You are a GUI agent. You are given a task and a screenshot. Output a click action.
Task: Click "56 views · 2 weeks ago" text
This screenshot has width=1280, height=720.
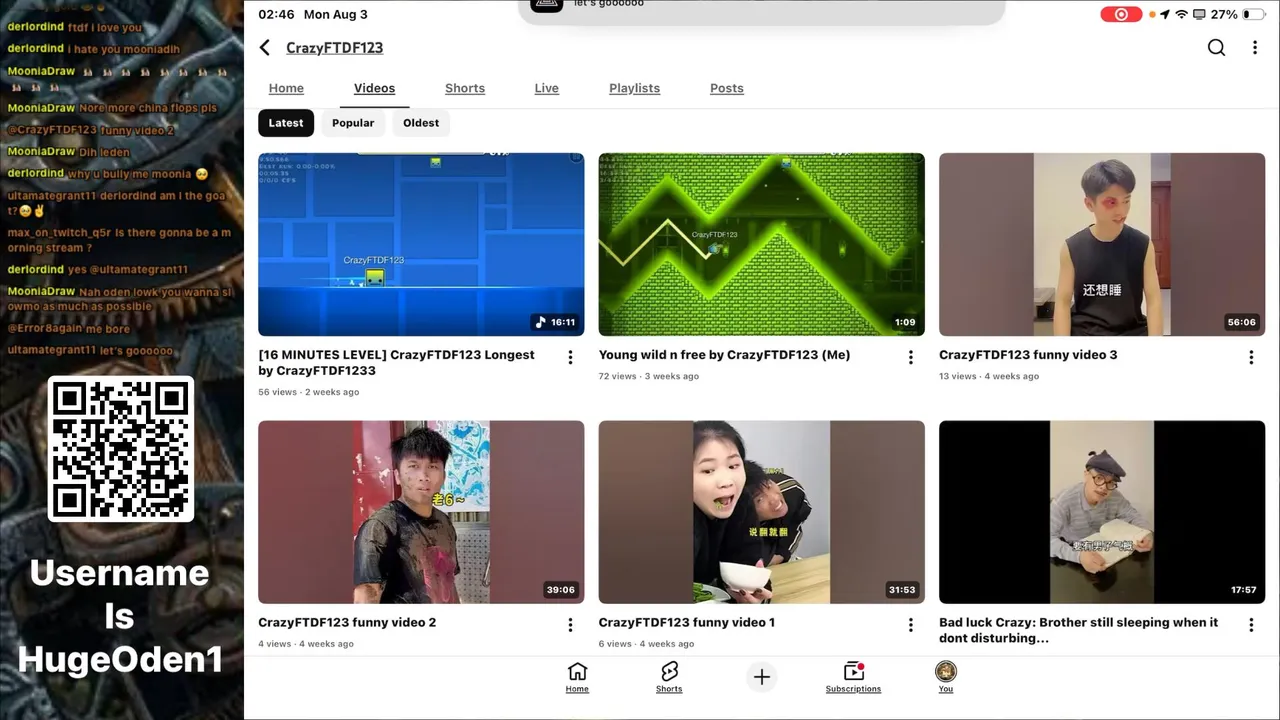tap(308, 392)
